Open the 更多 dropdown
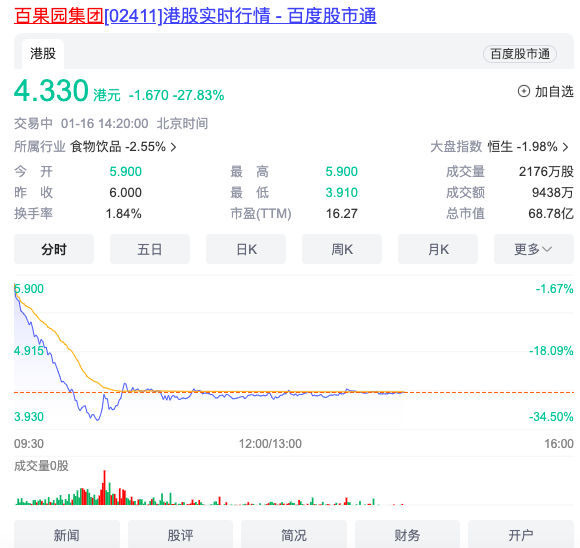Image resolution: width=580 pixels, height=548 pixels. (534, 249)
